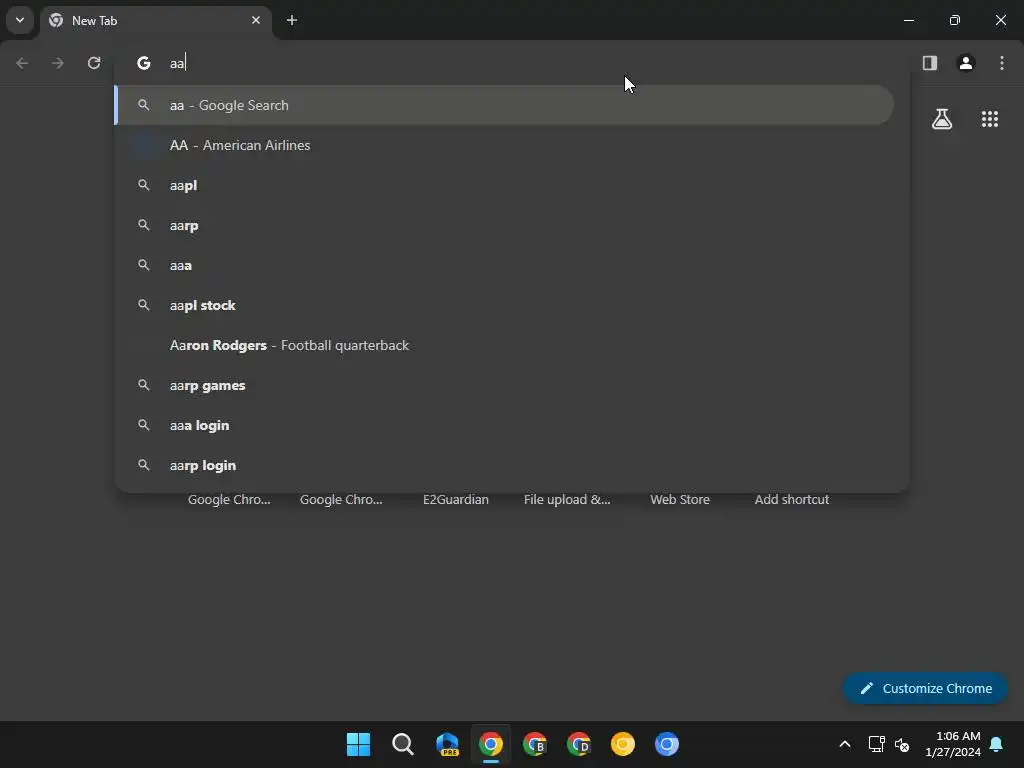Show hidden tray icons chevron
The width and height of the screenshot is (1024, 768).
[x=844, y=744]
